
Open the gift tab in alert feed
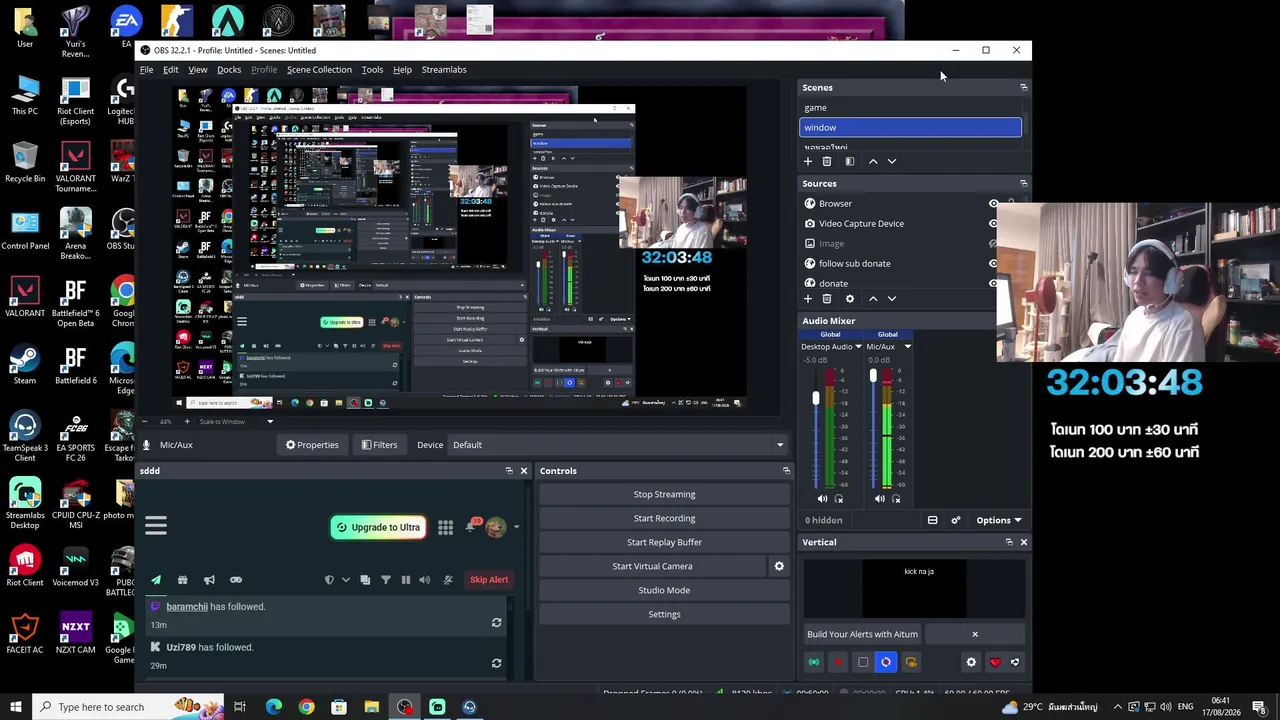(x=182, y=580)
